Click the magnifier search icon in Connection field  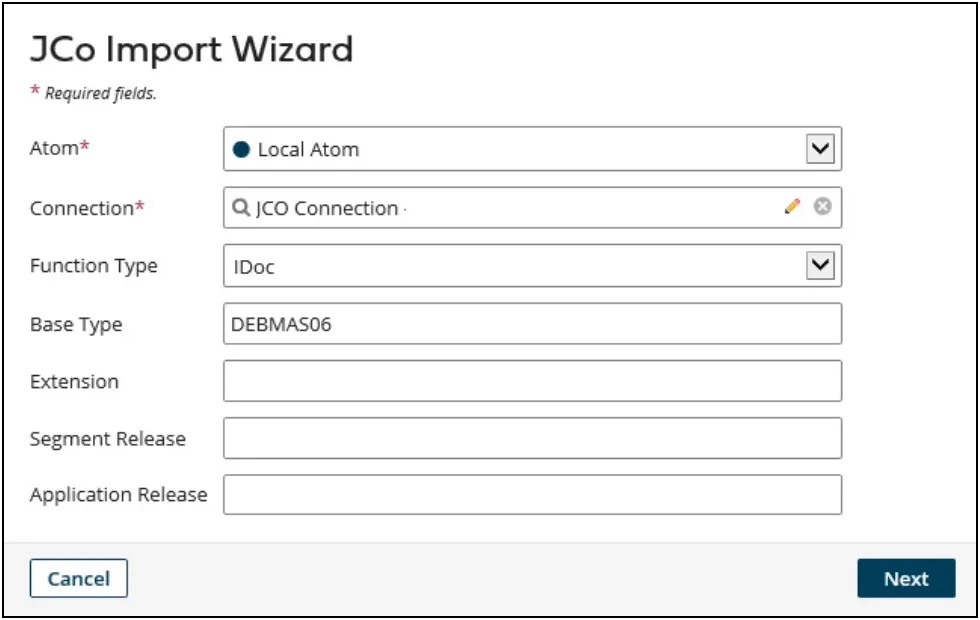tap(242, 207)
